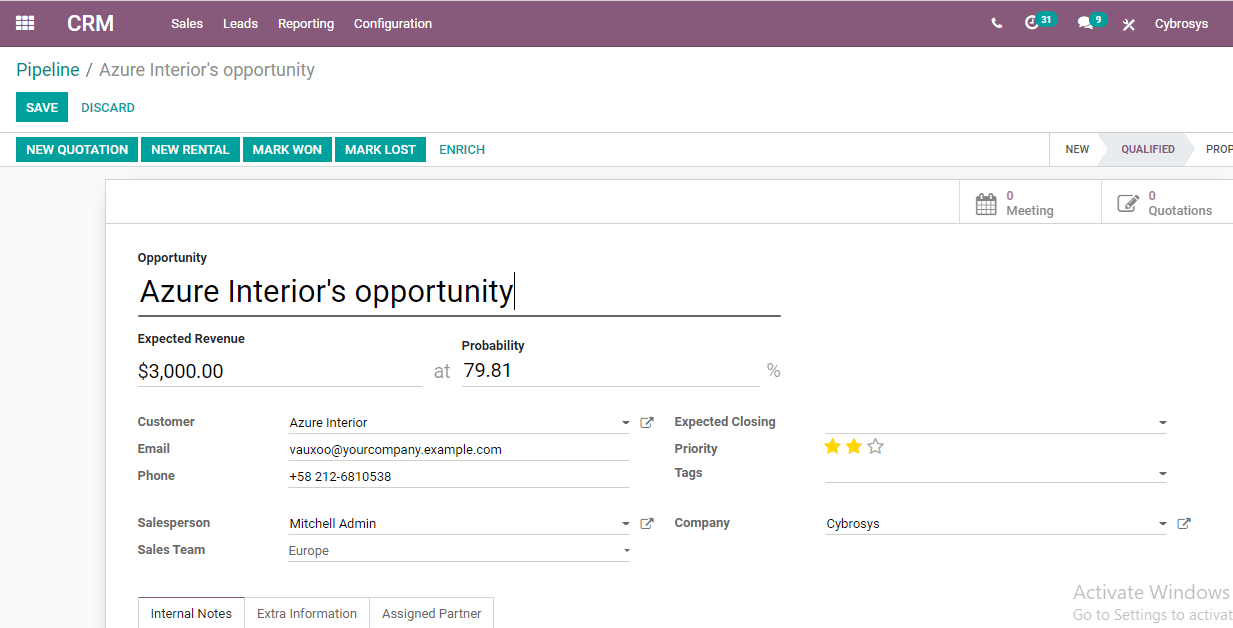Open the messages chat icon with 9 badge

[1085, 23]
